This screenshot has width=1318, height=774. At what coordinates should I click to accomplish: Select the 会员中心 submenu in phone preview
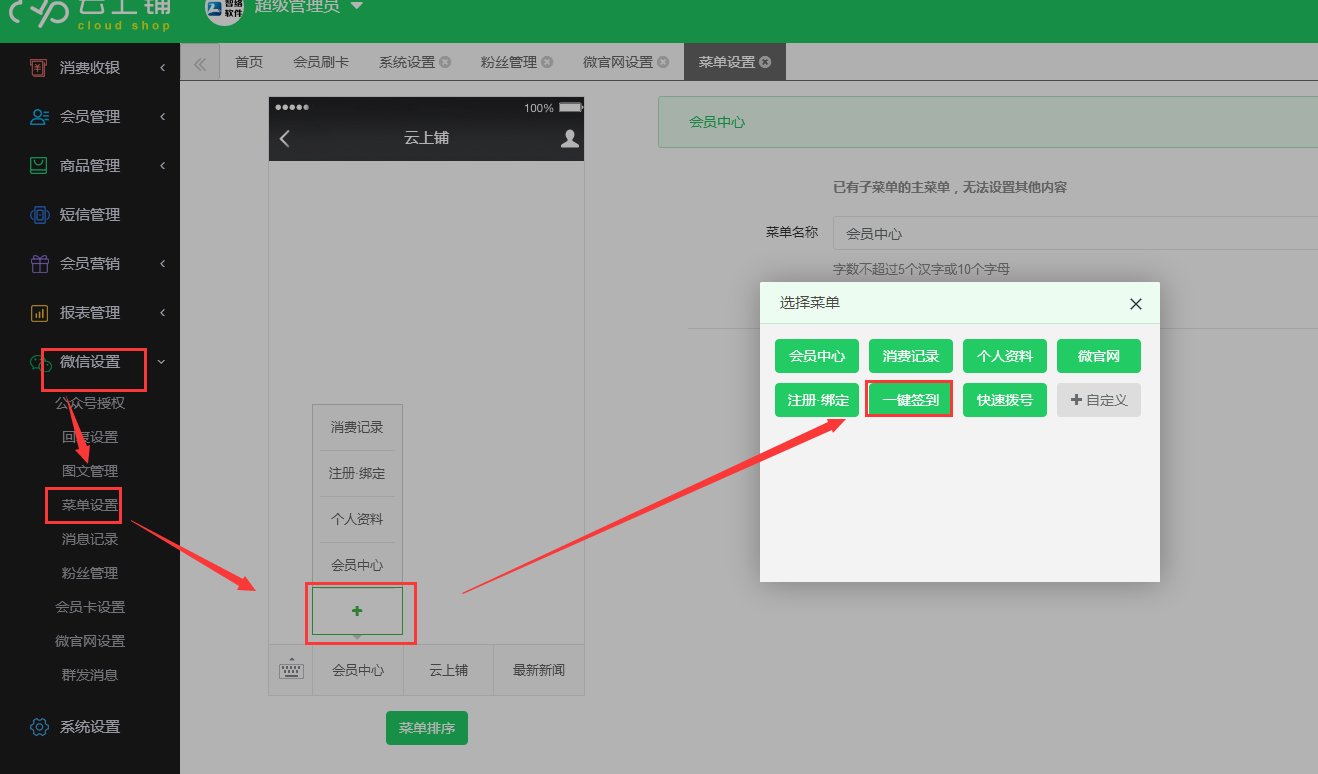pos(357,565)
